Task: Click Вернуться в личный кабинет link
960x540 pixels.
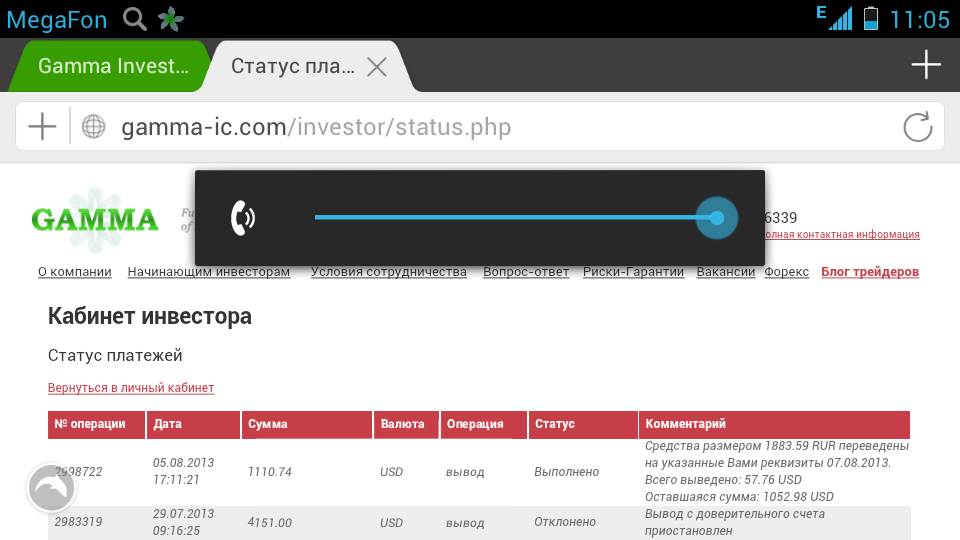Action: coord(131,388)
